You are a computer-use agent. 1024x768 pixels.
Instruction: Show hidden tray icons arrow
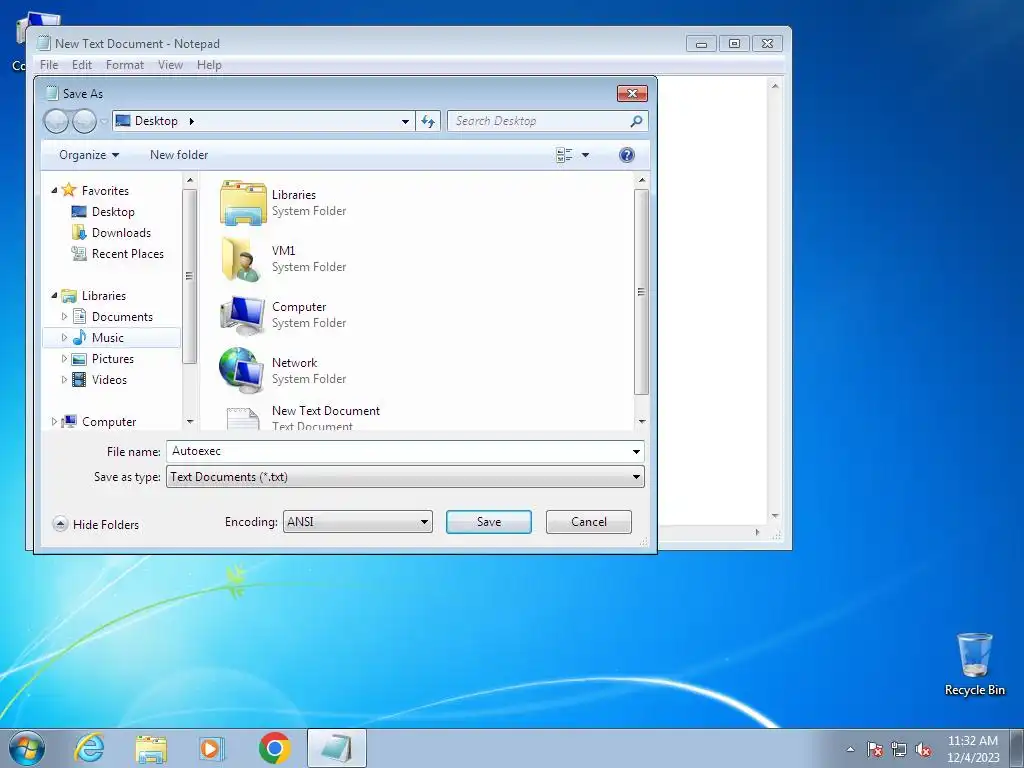850,749
